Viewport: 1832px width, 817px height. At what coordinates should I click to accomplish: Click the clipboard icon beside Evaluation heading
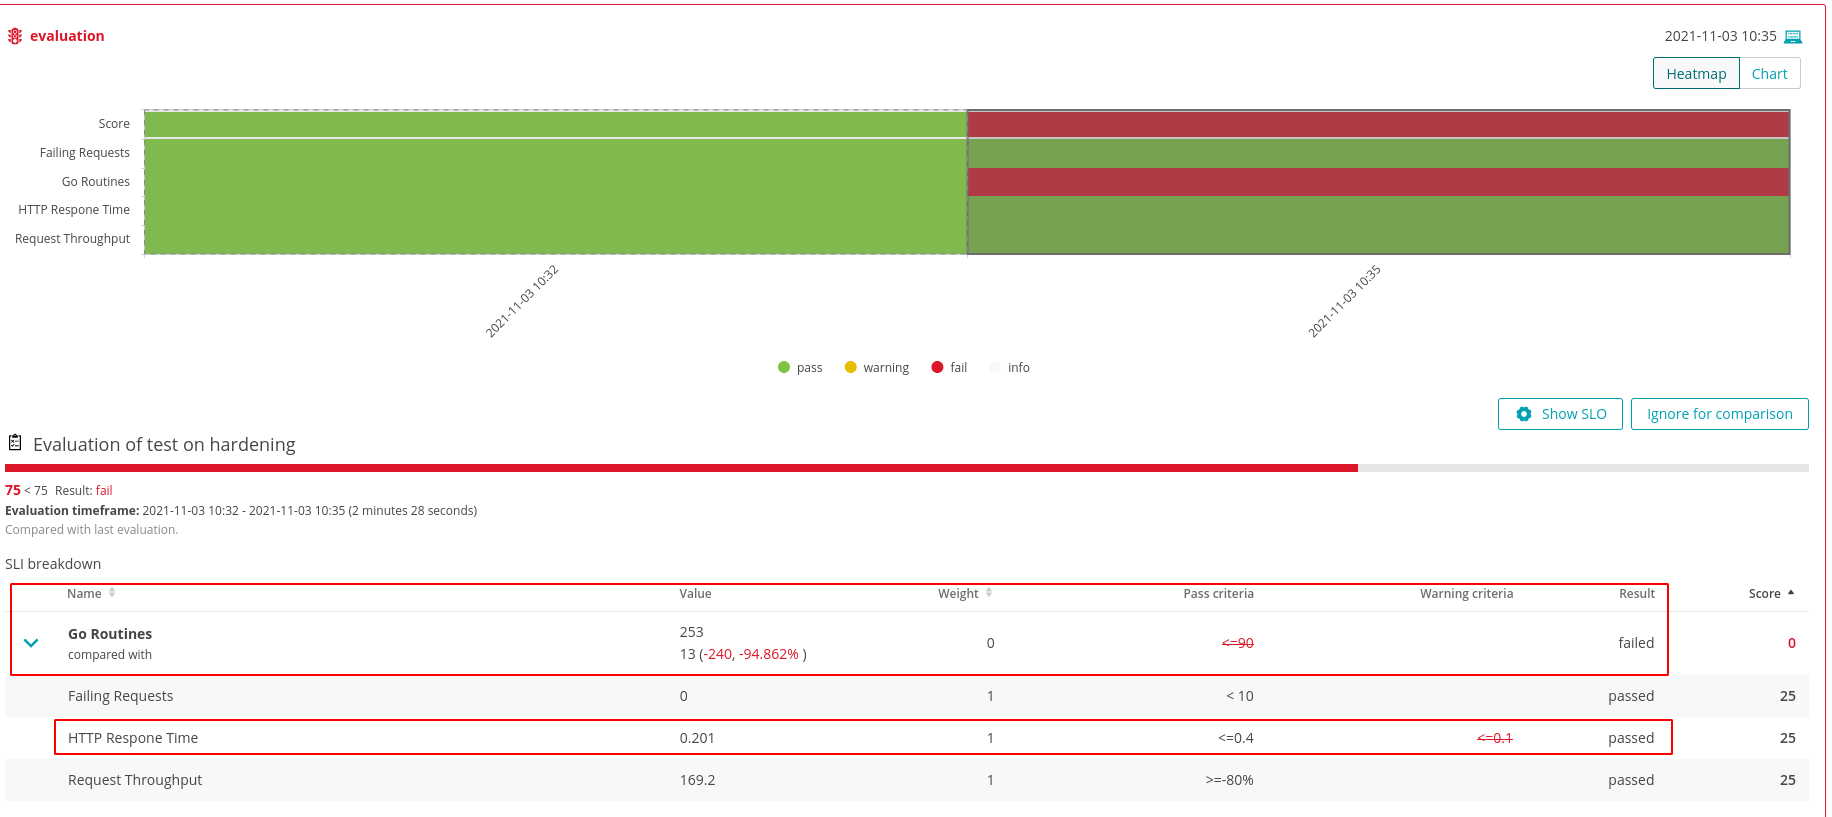[x=15, y=442]
